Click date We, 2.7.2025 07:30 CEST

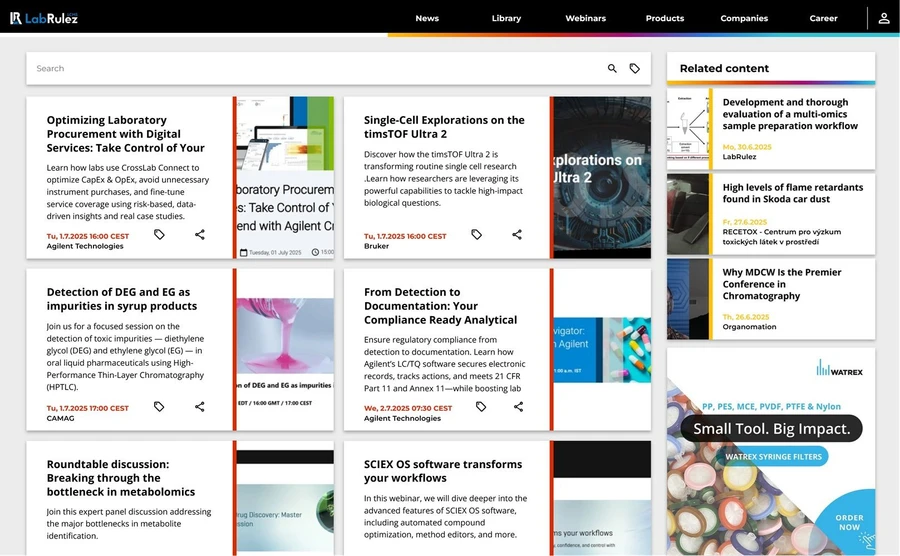tap(408, 409)
